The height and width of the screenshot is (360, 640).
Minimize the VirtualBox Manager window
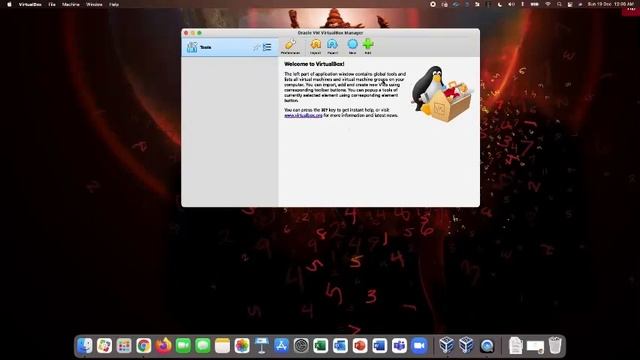pyautogui.click(x=193, y=33)
